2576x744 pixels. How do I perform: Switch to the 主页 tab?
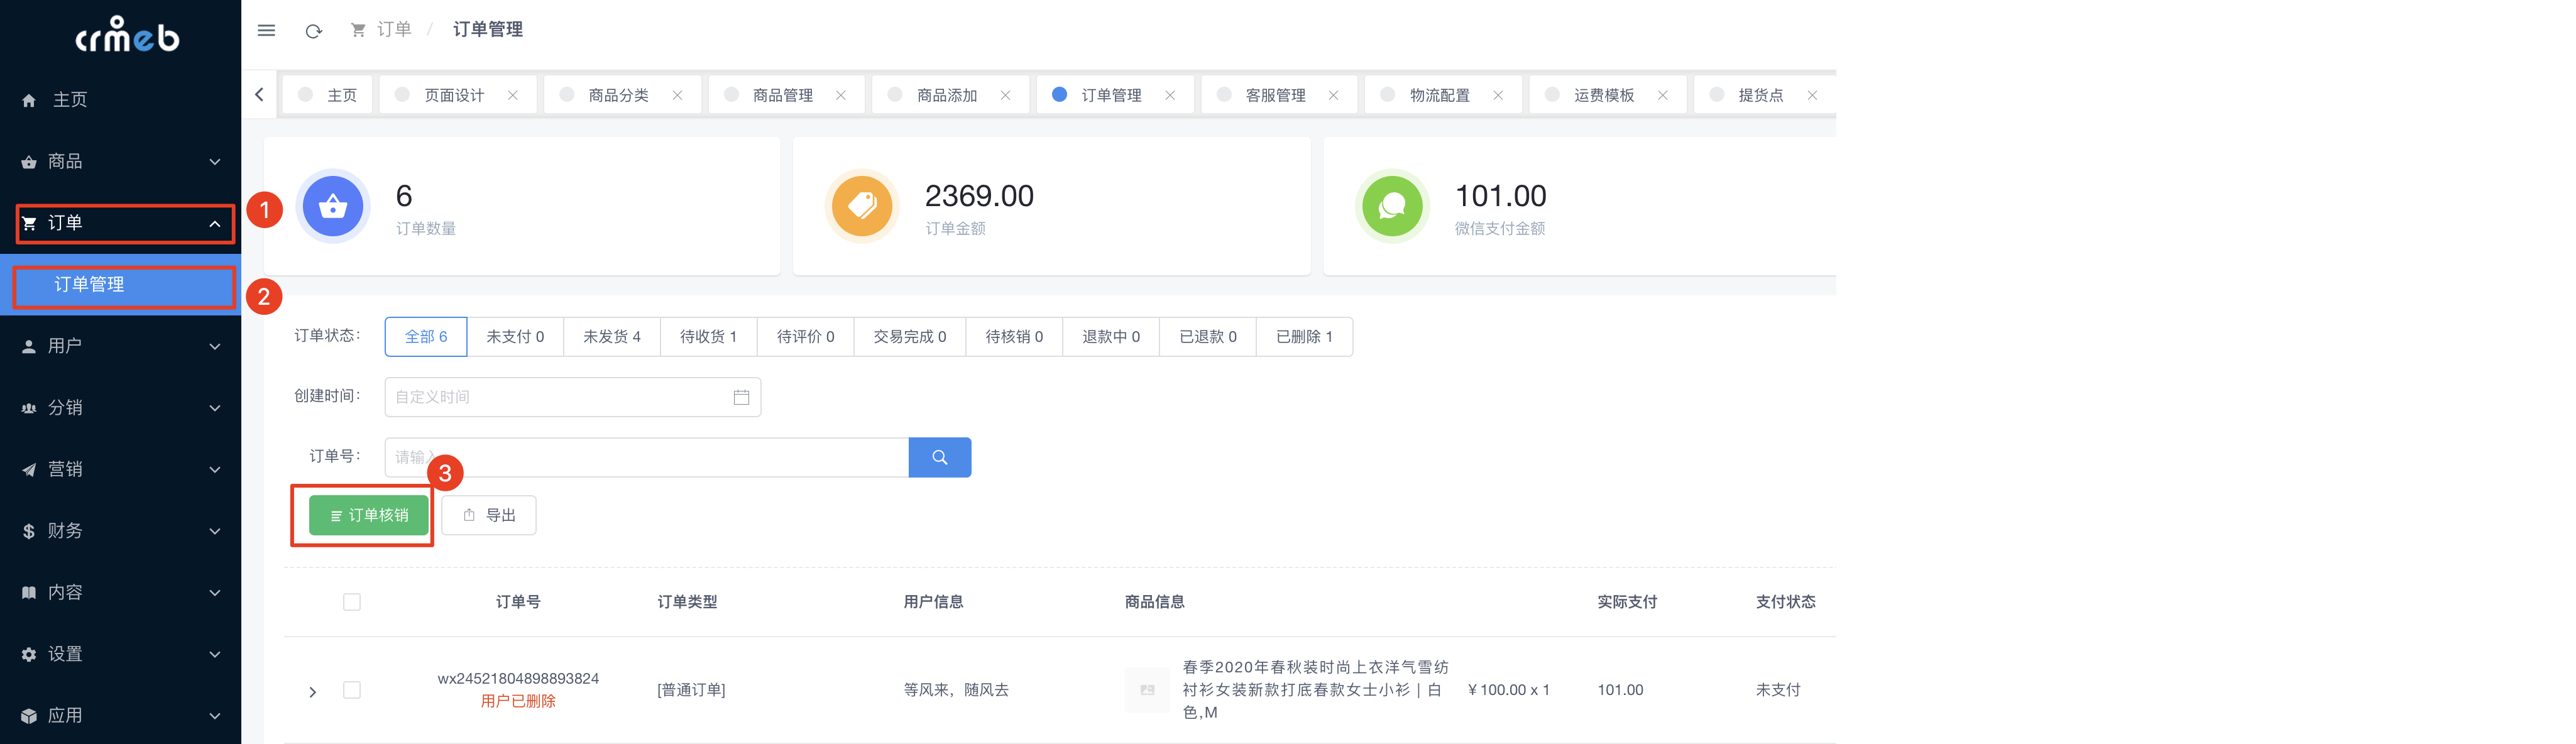pos(328,95)
